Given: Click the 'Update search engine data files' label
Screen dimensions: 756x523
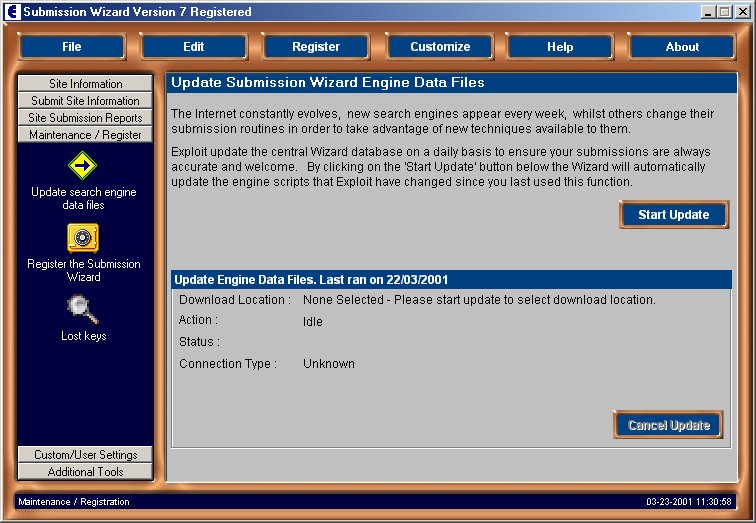Looking at the screenshot, I should coord(83,198).
